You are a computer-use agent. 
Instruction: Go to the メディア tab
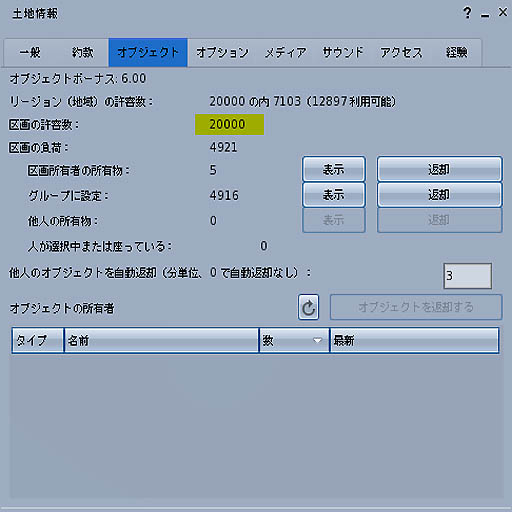pos(286,53)
